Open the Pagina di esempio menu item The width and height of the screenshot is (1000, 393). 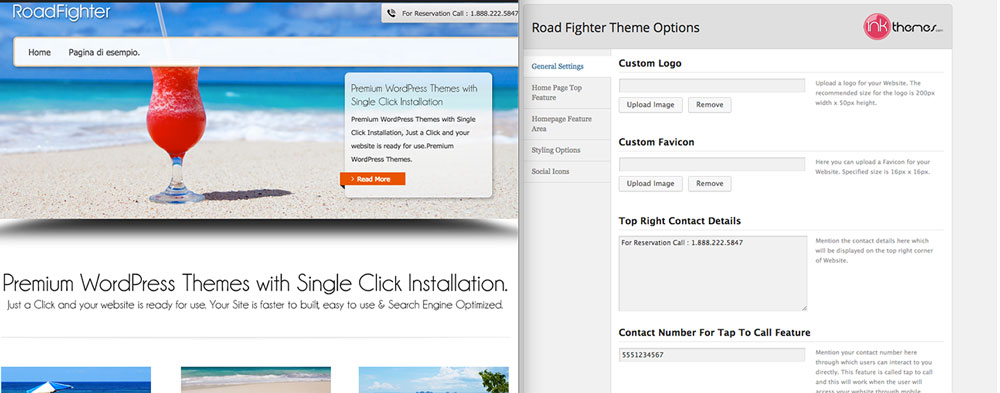104,52
